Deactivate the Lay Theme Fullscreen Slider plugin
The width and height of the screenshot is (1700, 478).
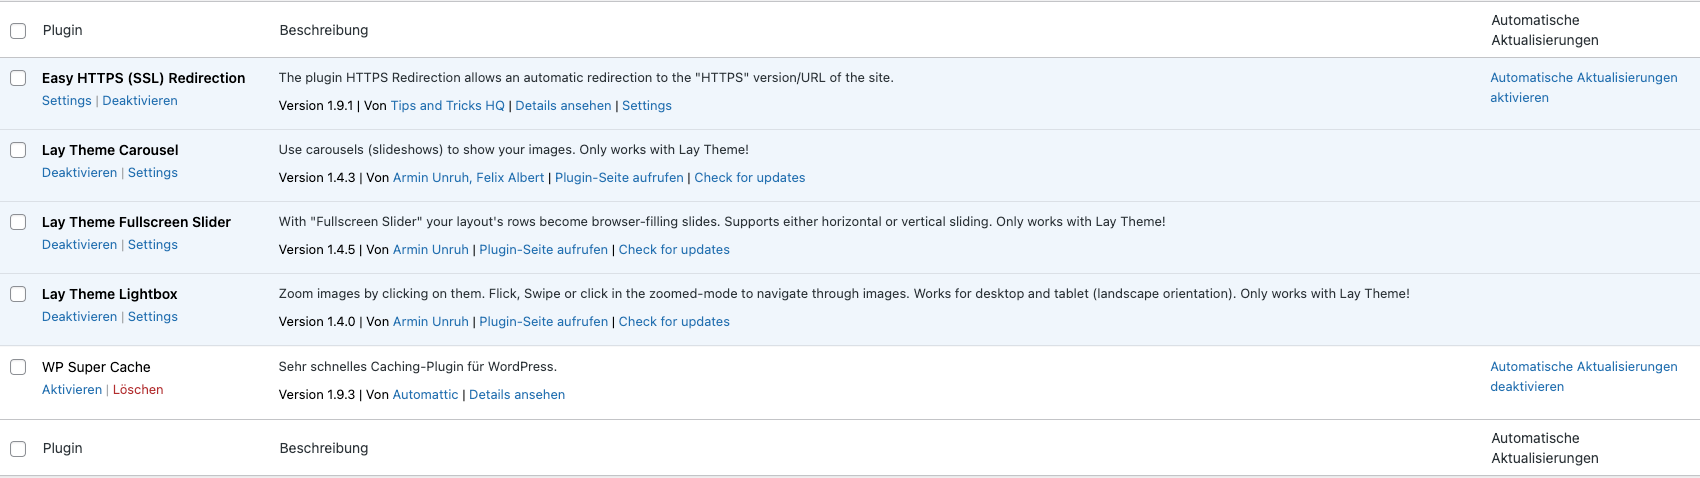pyautogui.click(x=79, y=245)
